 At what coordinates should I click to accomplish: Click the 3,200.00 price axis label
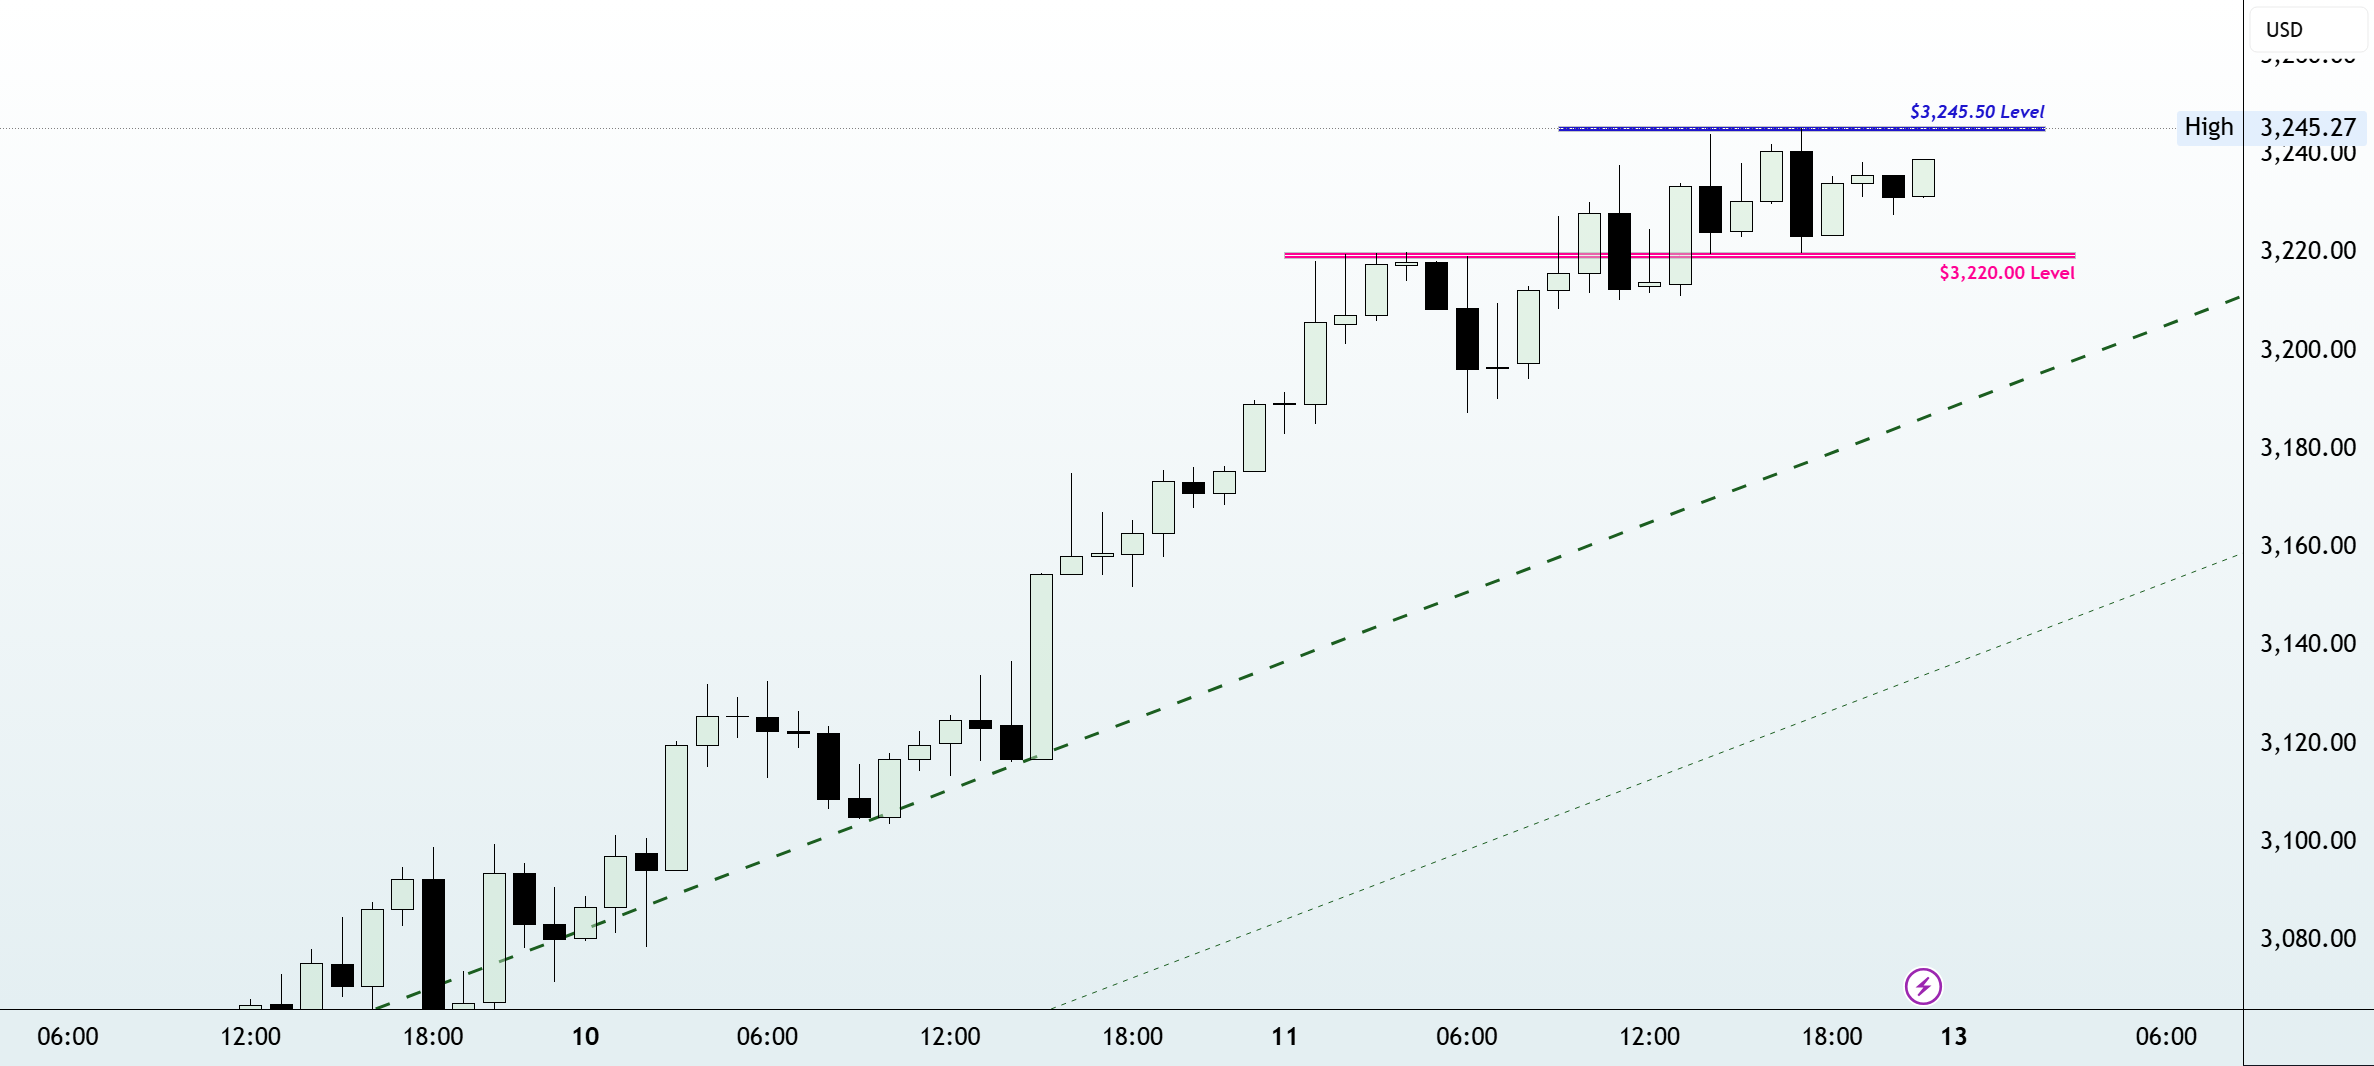[2308, 349]
